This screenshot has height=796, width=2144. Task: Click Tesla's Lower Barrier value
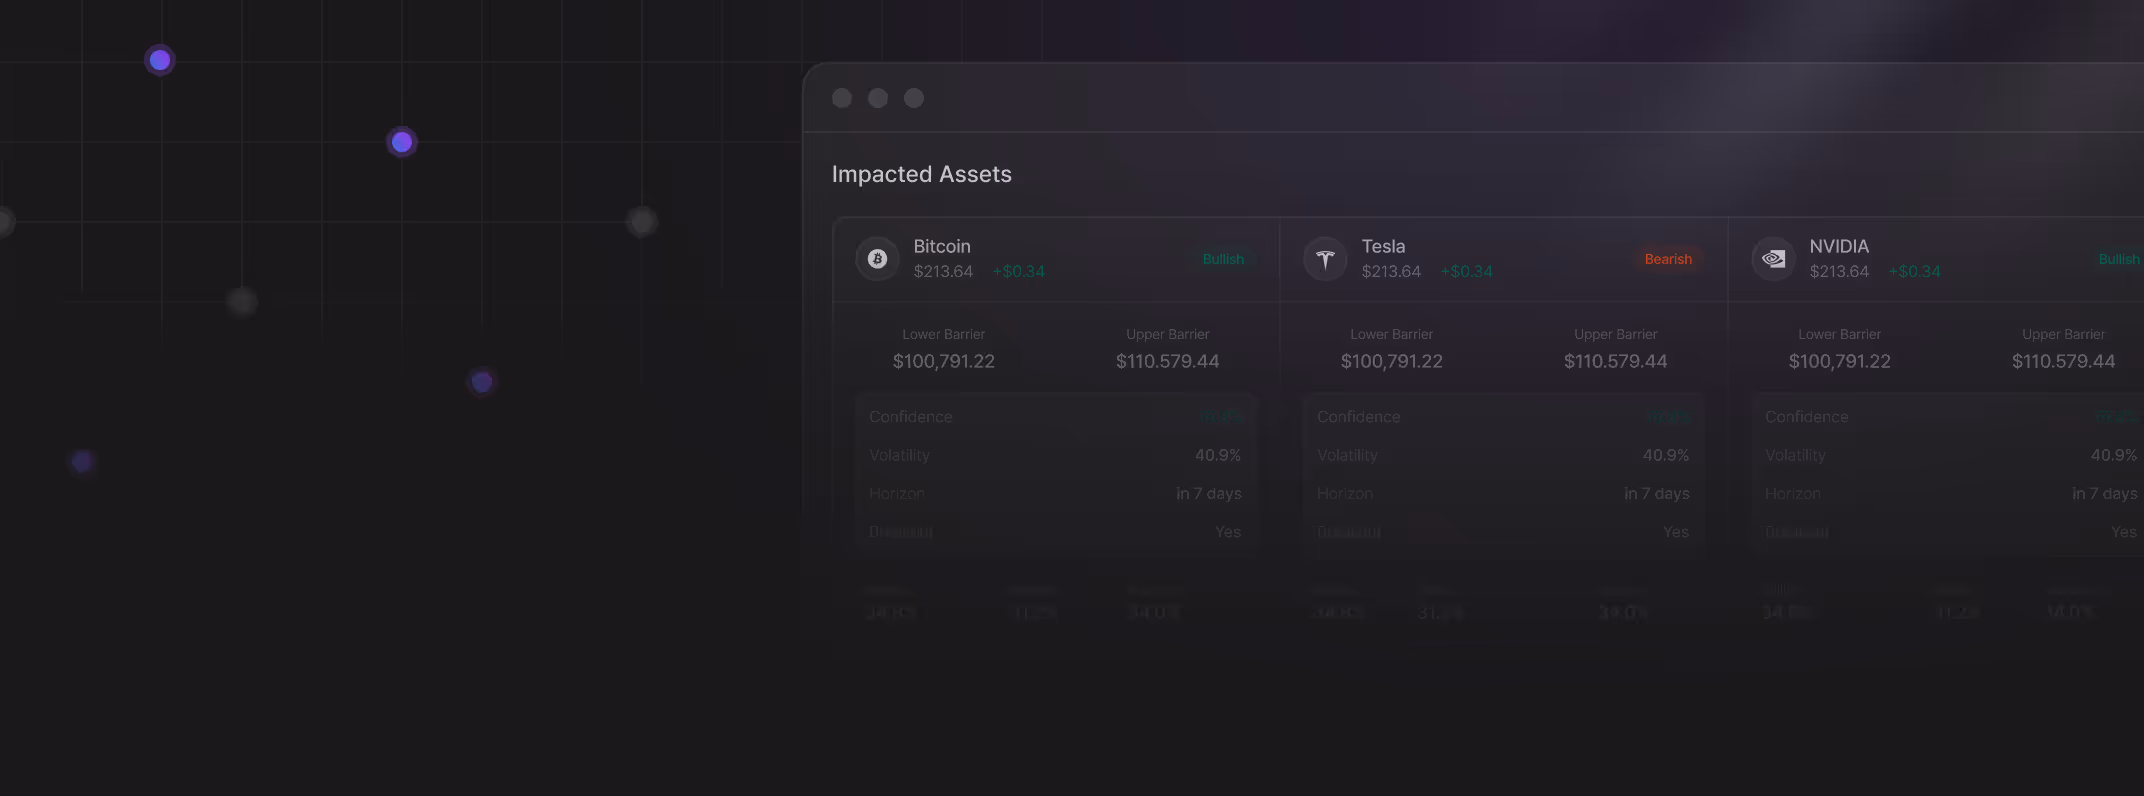pos(1392,361)
